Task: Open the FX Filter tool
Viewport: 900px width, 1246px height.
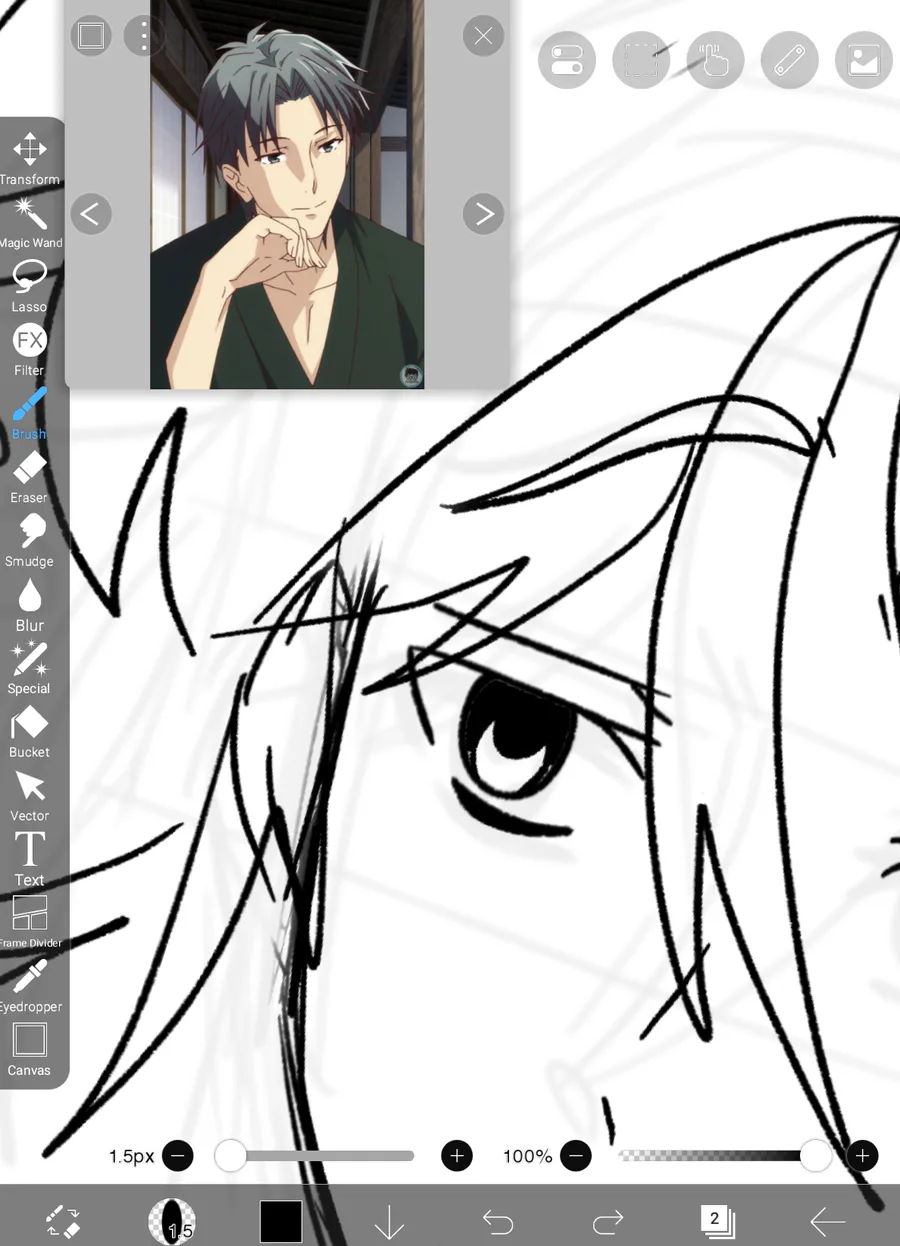Action: [29, 350]
